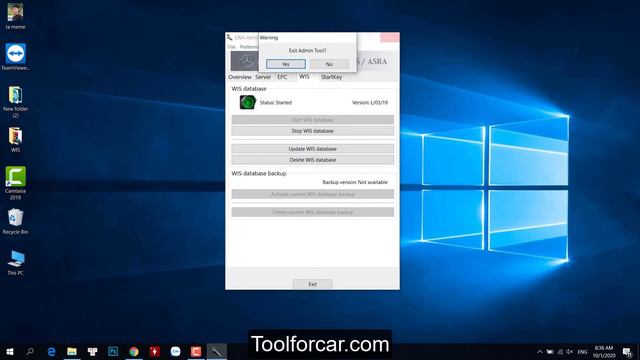Confirm exit by clicking Yes in Warning dialog
Viewport: 640px width, 360px height.
[x=286, y=64]
